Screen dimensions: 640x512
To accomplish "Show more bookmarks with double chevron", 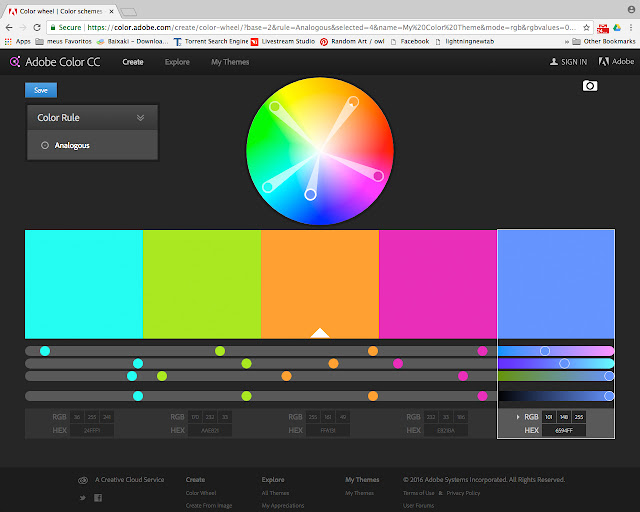I will pos(567,42).
